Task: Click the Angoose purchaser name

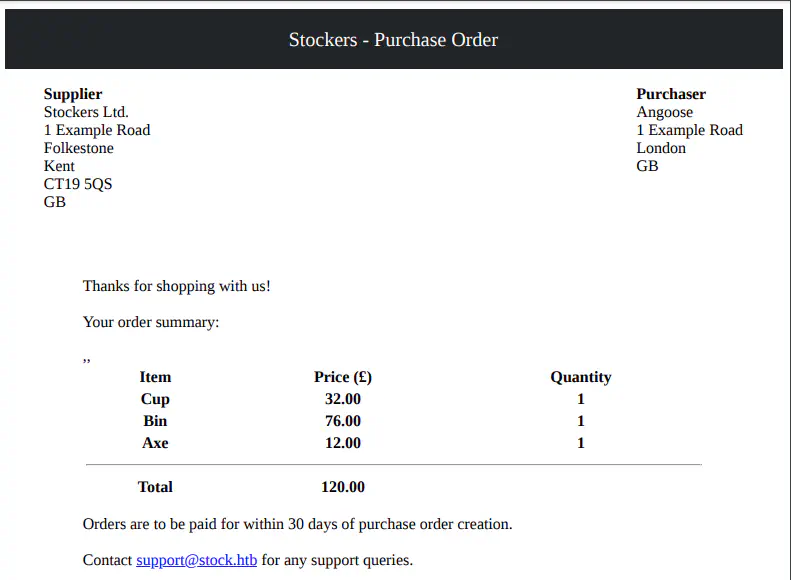Action: click(664, 112)
